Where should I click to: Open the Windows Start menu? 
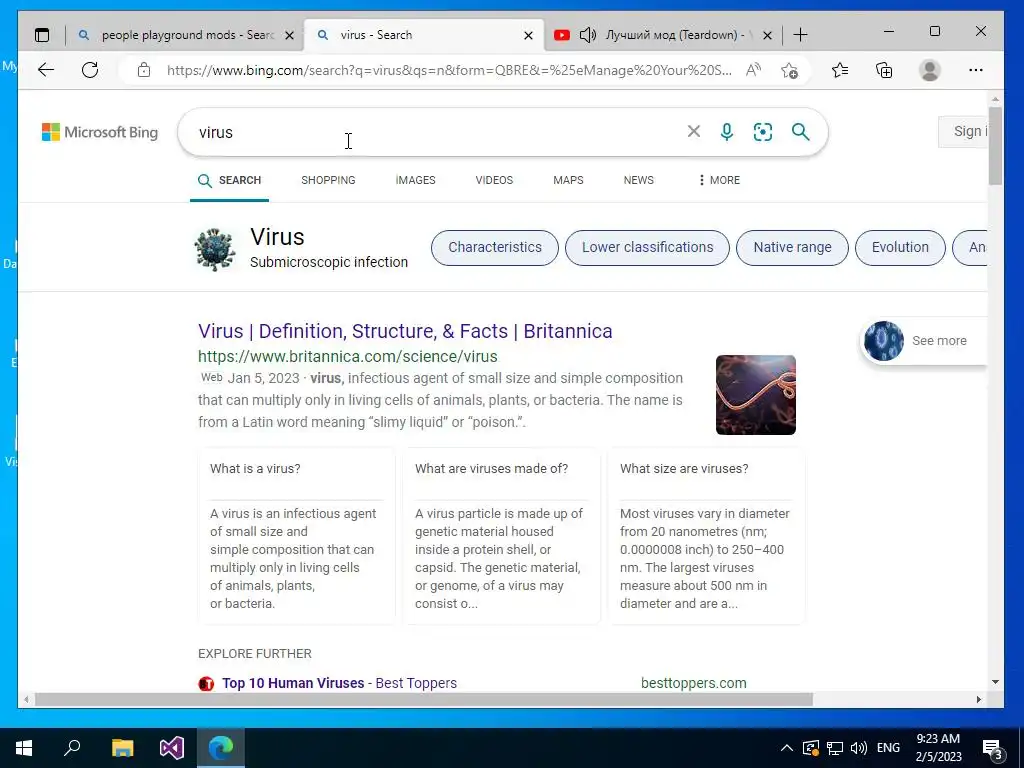pyautogui.click(x=24, y=747)
